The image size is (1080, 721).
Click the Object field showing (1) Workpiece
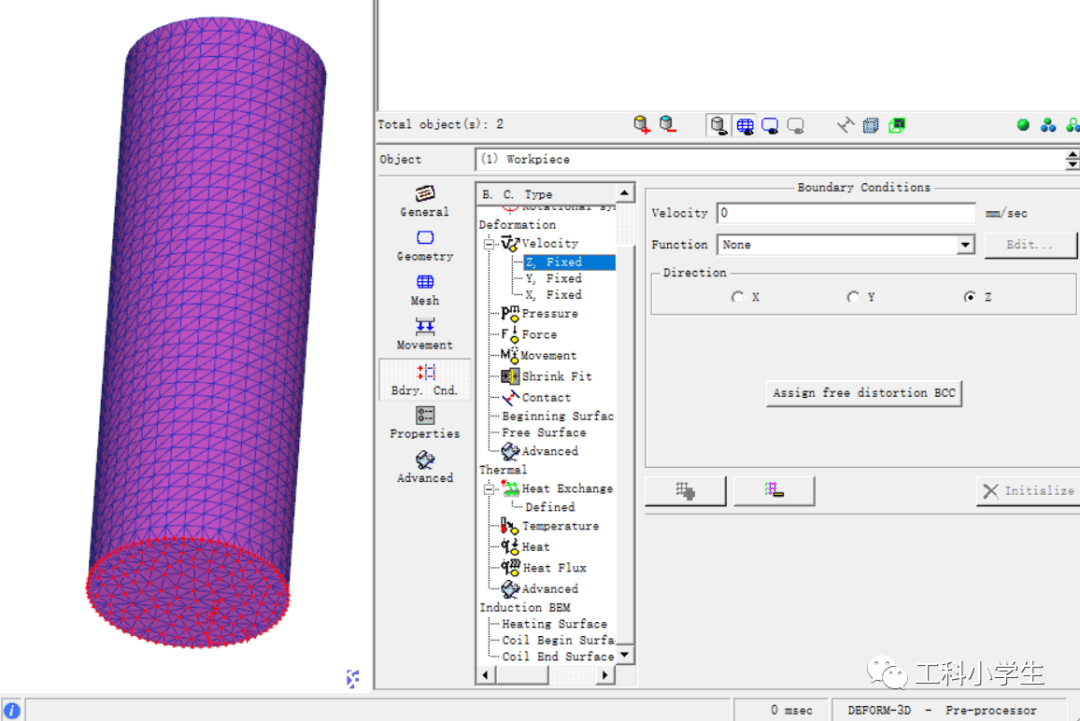point(770,160)
